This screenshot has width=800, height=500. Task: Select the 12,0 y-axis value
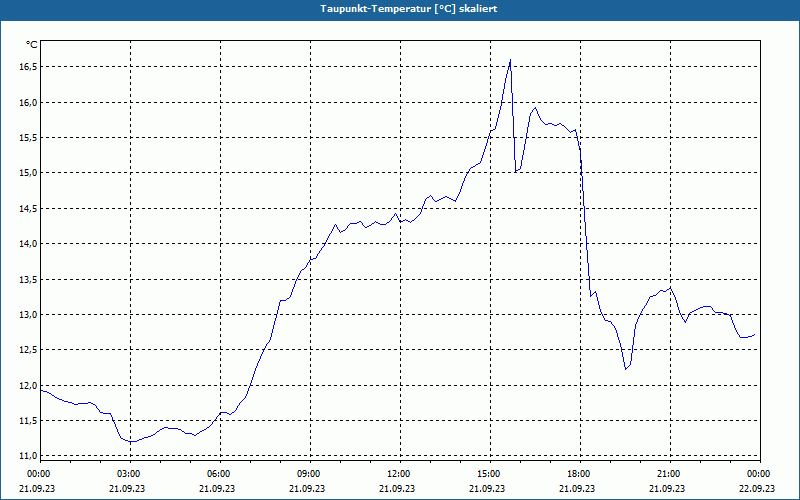[29, 386]
